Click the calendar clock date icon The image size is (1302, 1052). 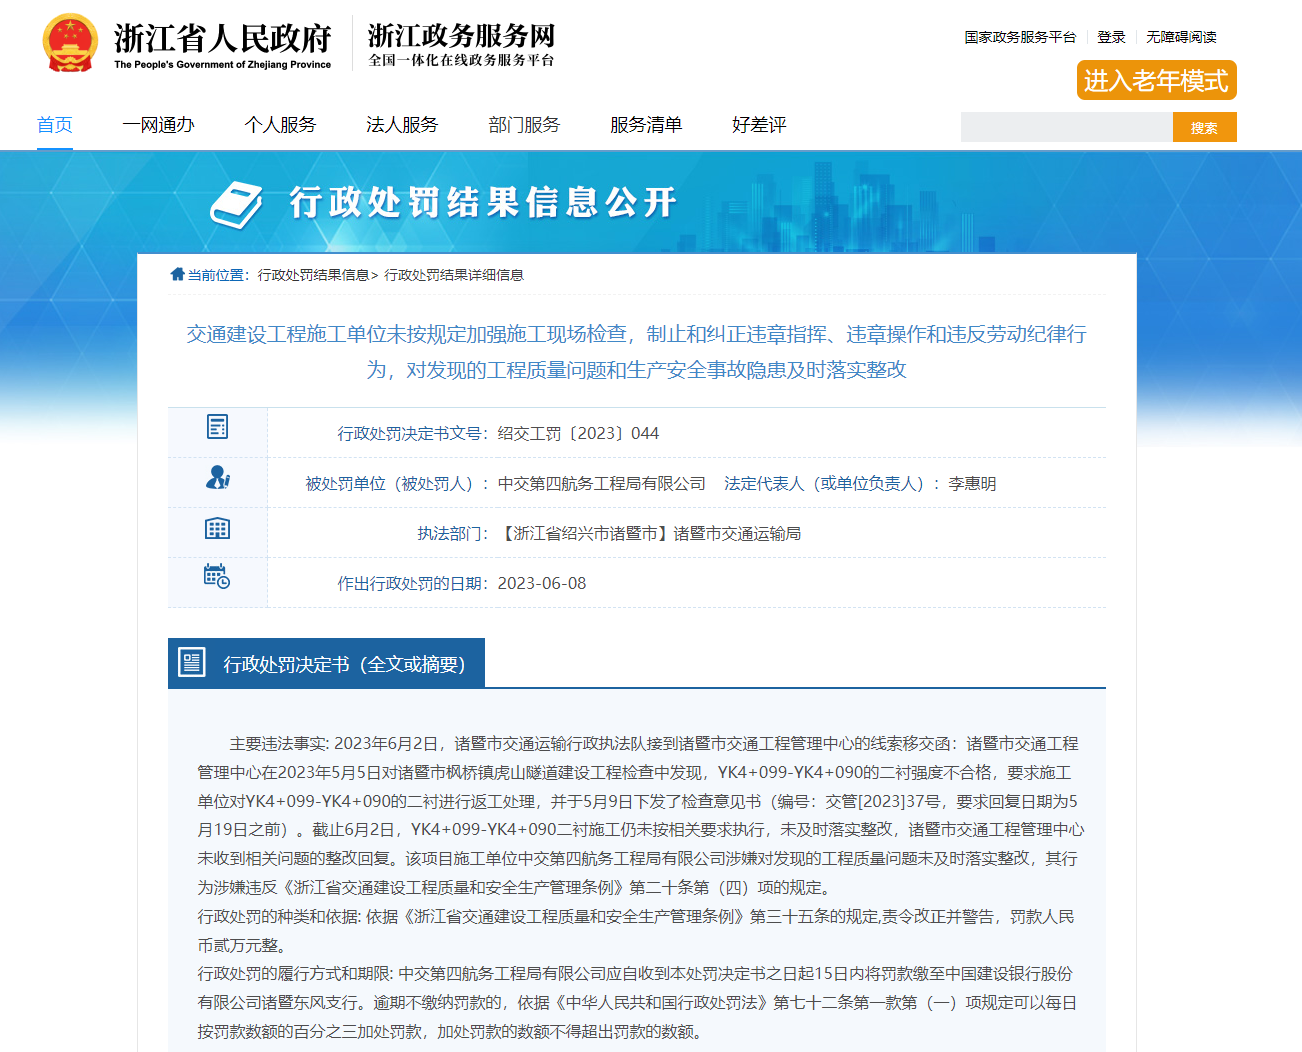217,576
